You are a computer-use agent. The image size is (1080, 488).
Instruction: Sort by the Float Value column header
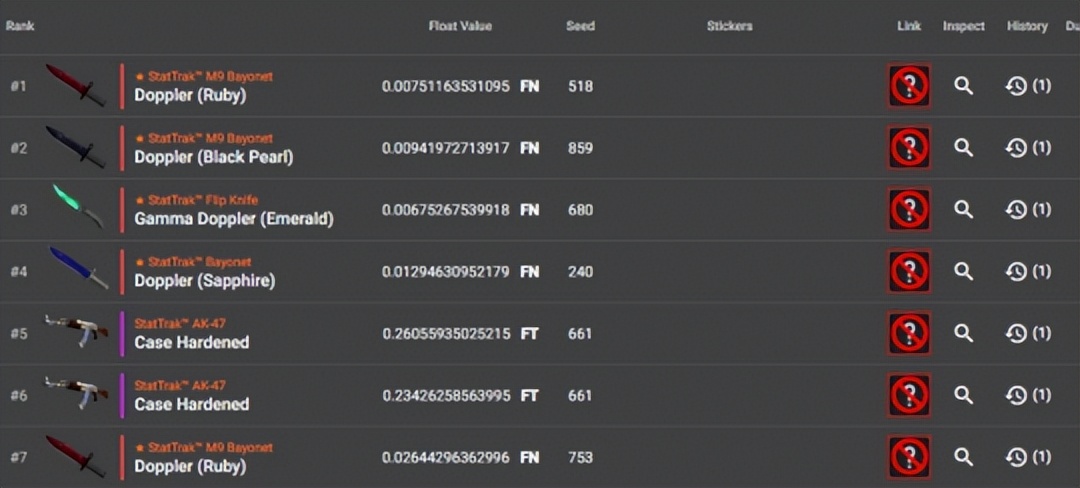coord(460,26)
